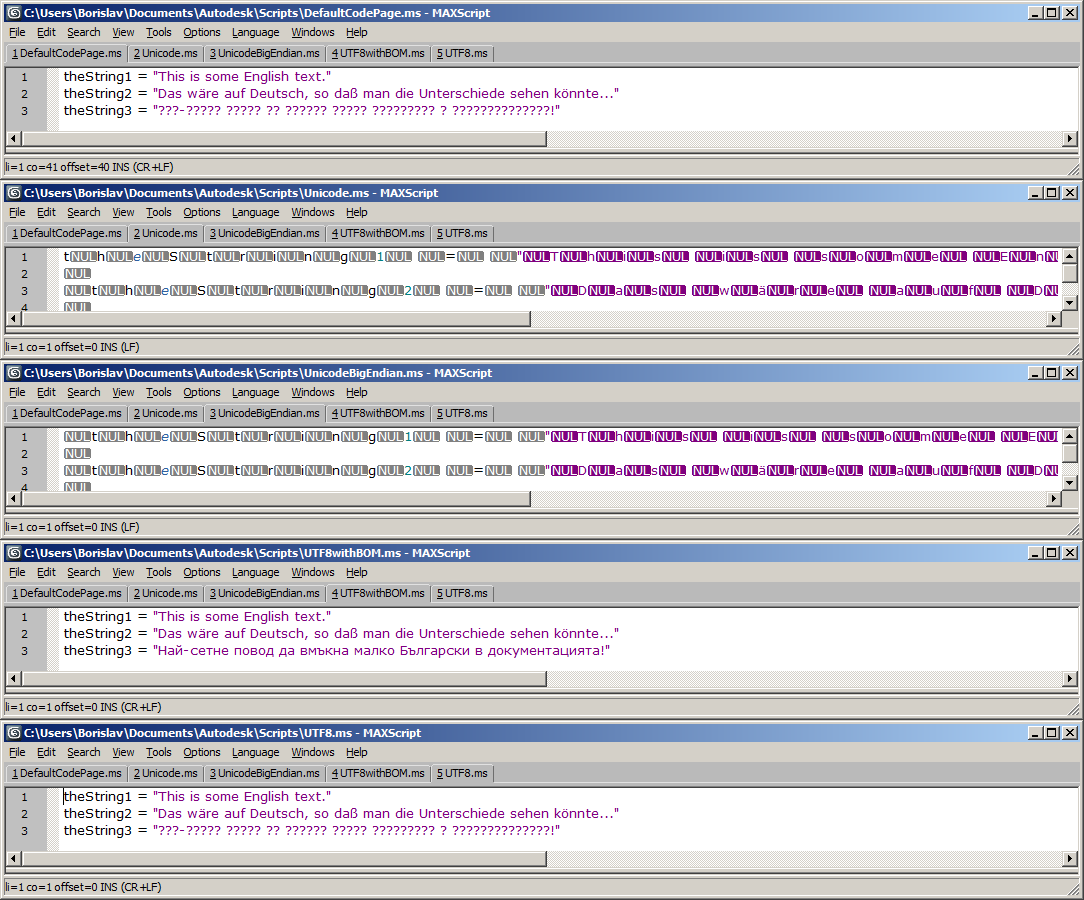The height and width of the screenshot is (900, 1084).
Task: Select 4 UTF8withBOM.ms tab in UnicodeBigEndian.ms window
Action: tap(378, 413)
